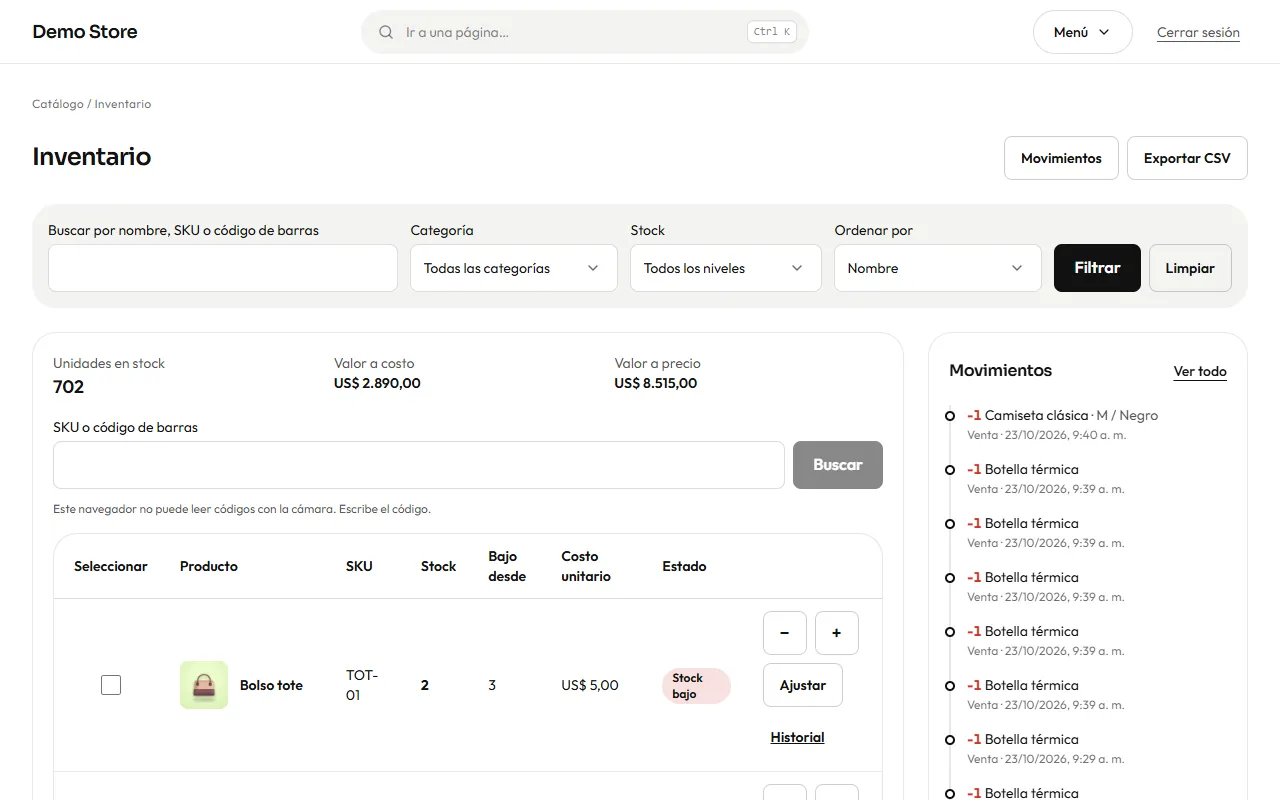Click the Stock bajo status badge
The width and height of the screenshot is (1280, 800).
coord(696,685)
